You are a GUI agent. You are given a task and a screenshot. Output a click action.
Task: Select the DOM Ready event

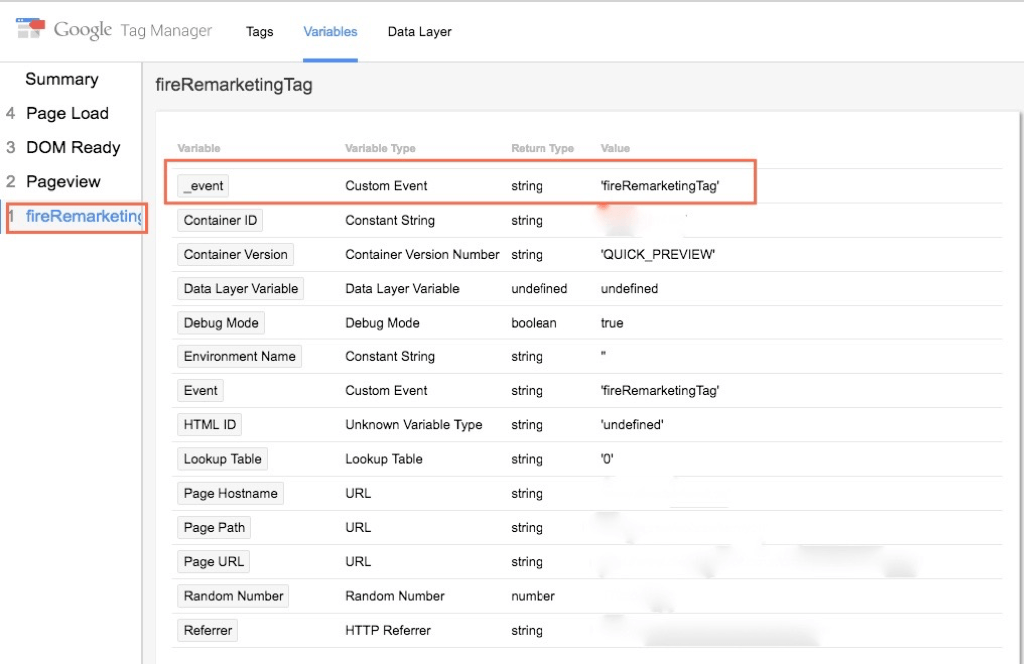[x=73, y=147]
